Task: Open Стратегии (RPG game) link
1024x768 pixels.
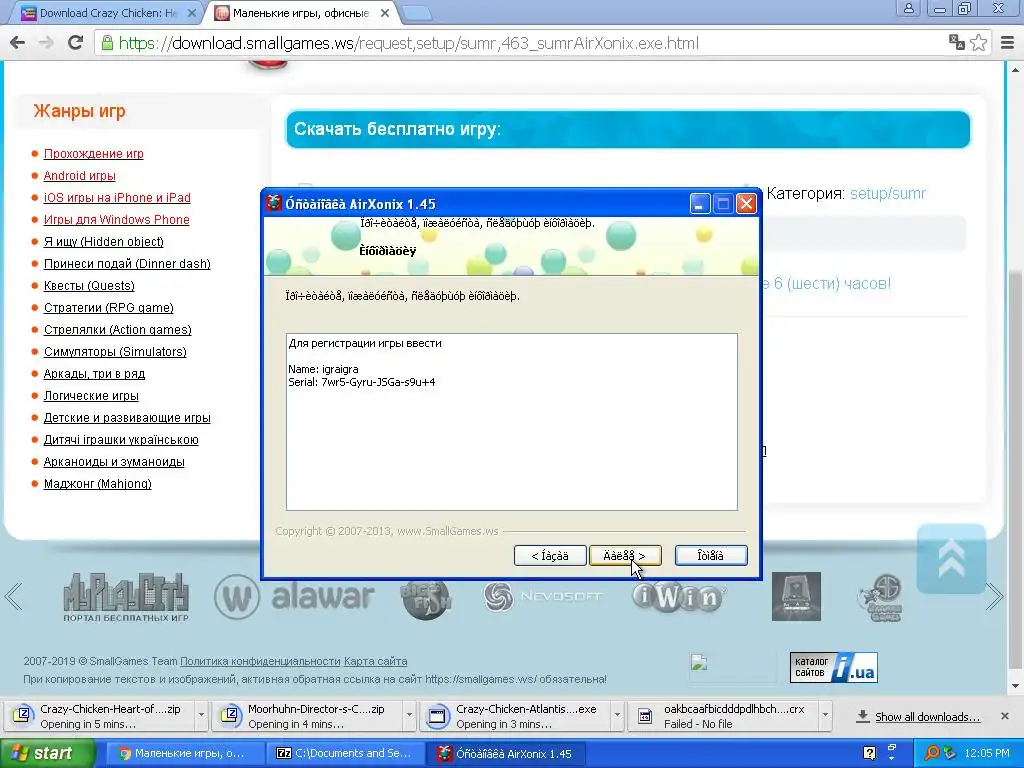Action: (x=108, y=308)
